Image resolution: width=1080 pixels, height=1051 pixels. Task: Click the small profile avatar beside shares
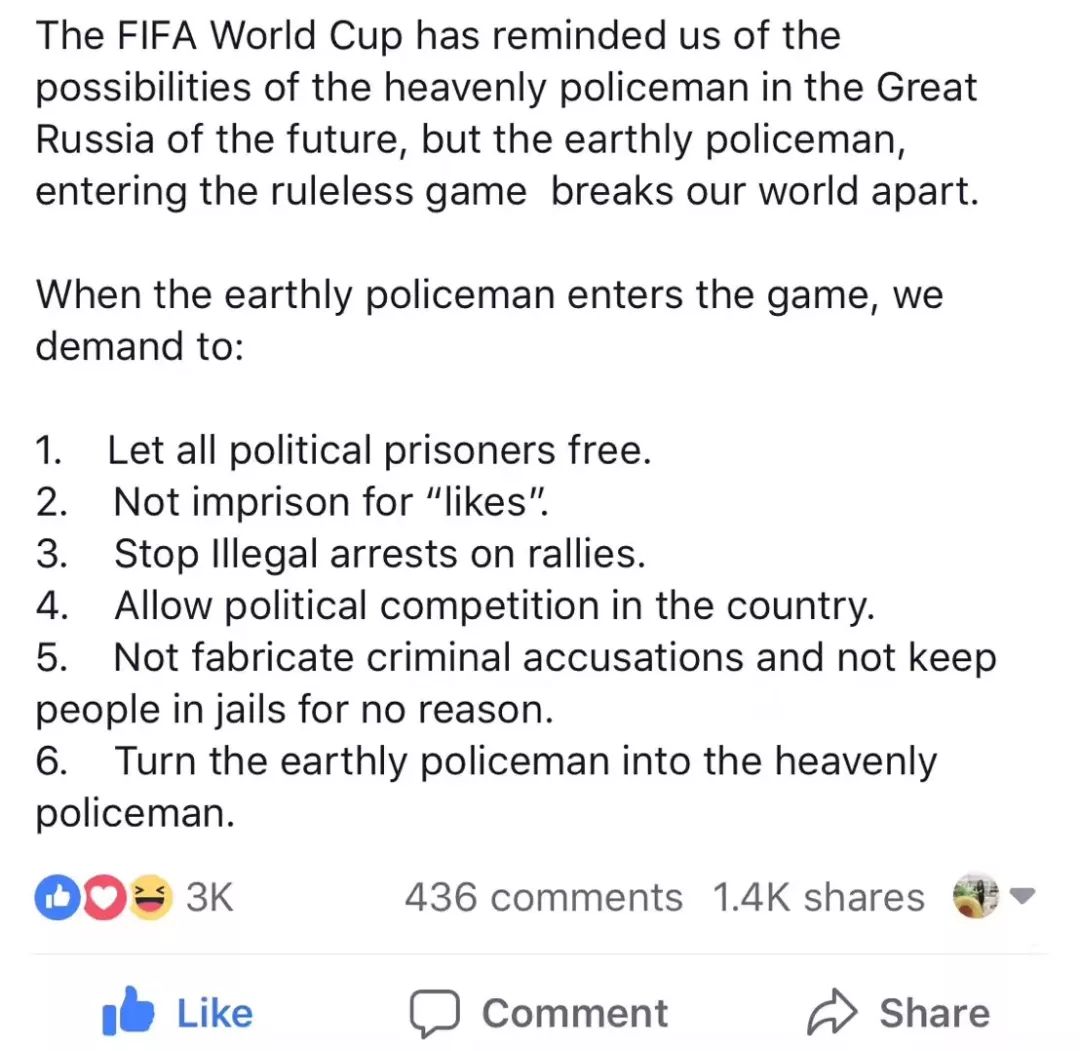coord(975,895)
